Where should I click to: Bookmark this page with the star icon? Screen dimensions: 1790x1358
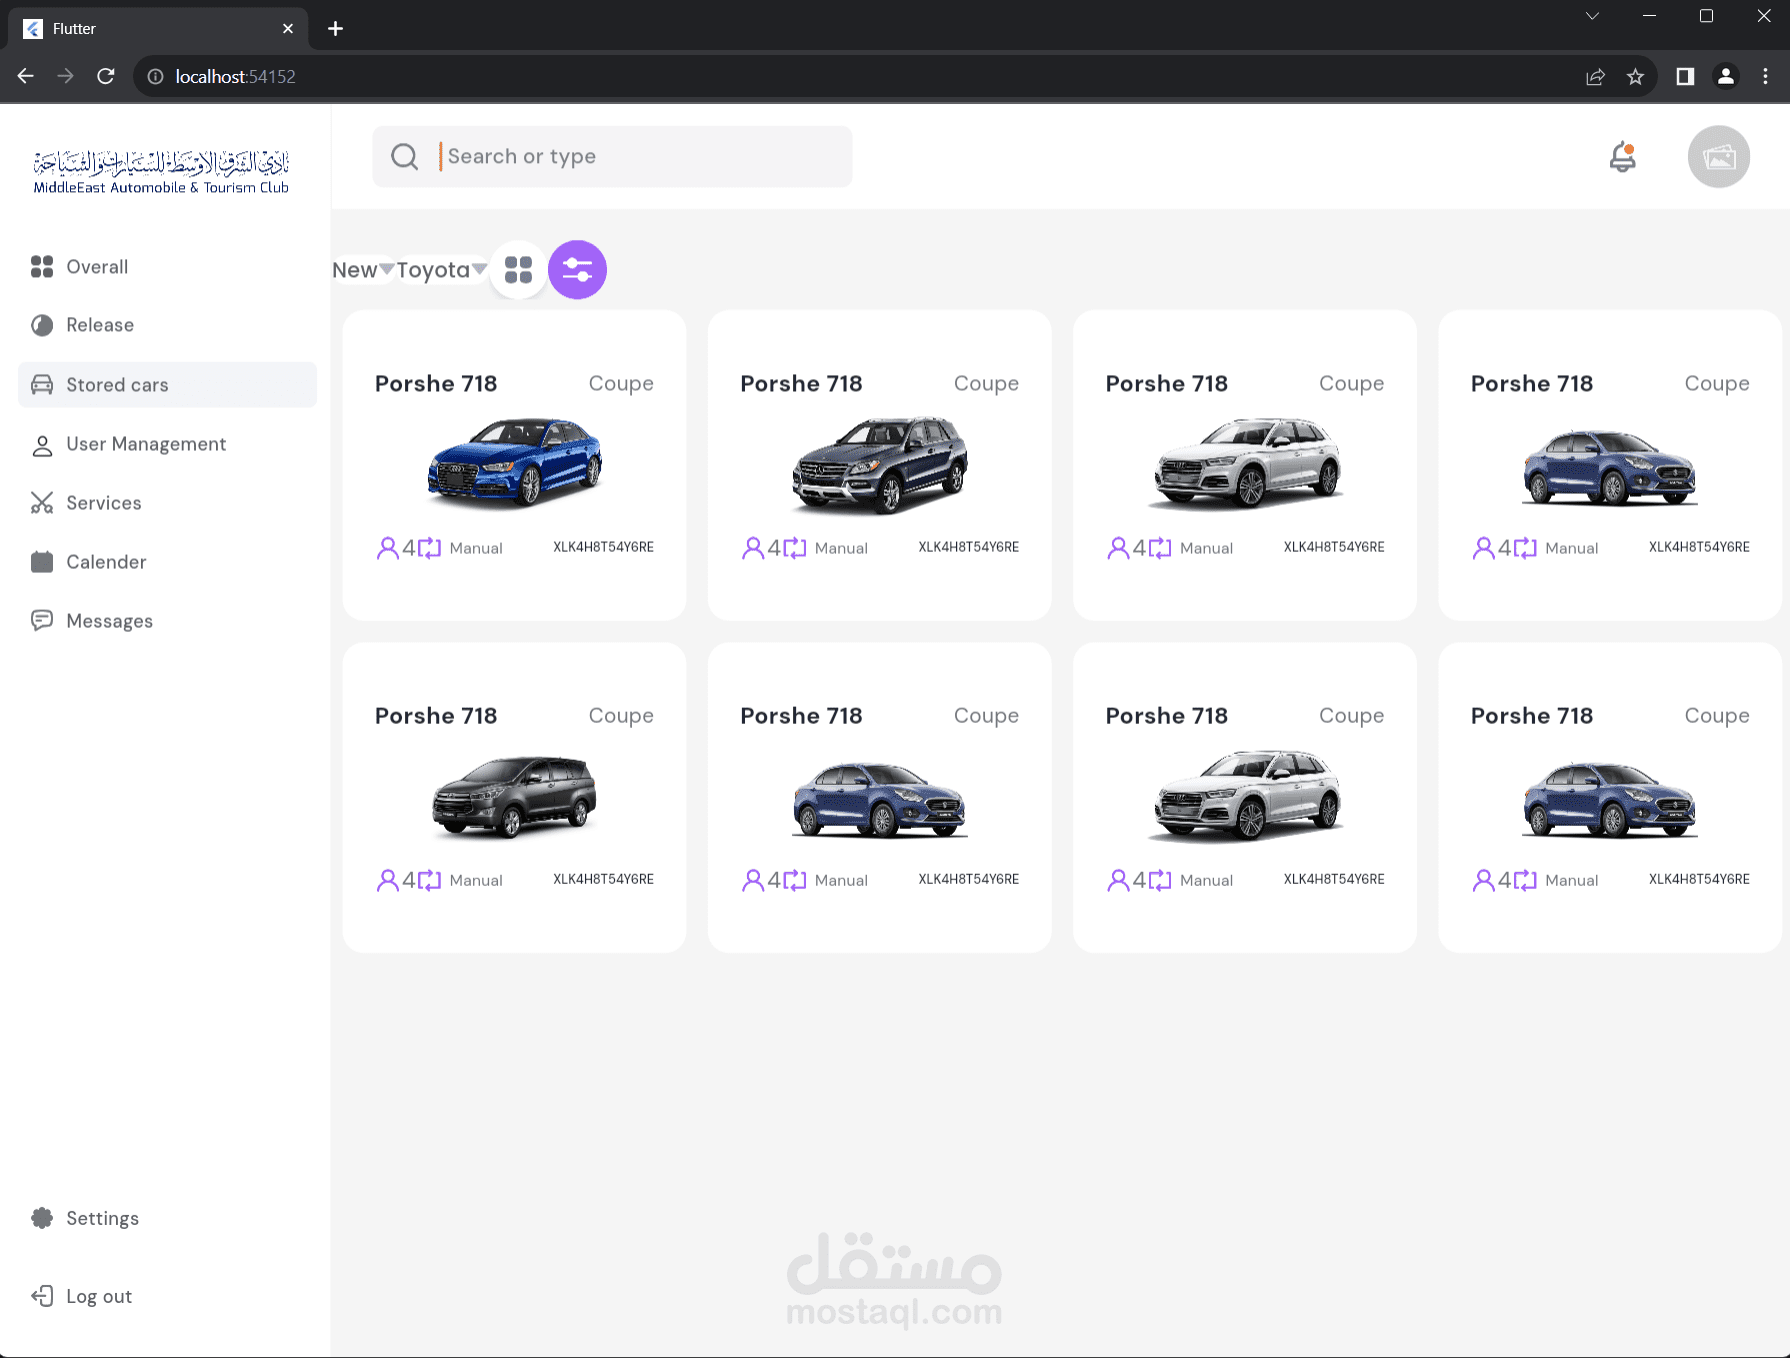(x=1635, y=77)
